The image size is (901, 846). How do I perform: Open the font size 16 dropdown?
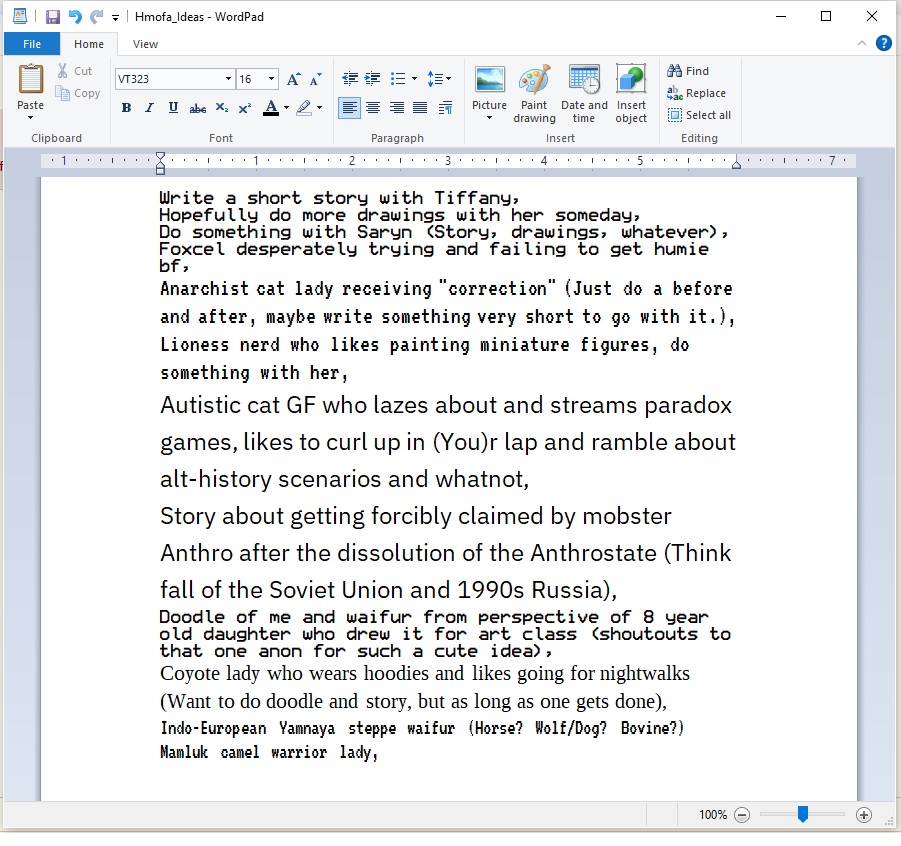[x=271, y=79]
